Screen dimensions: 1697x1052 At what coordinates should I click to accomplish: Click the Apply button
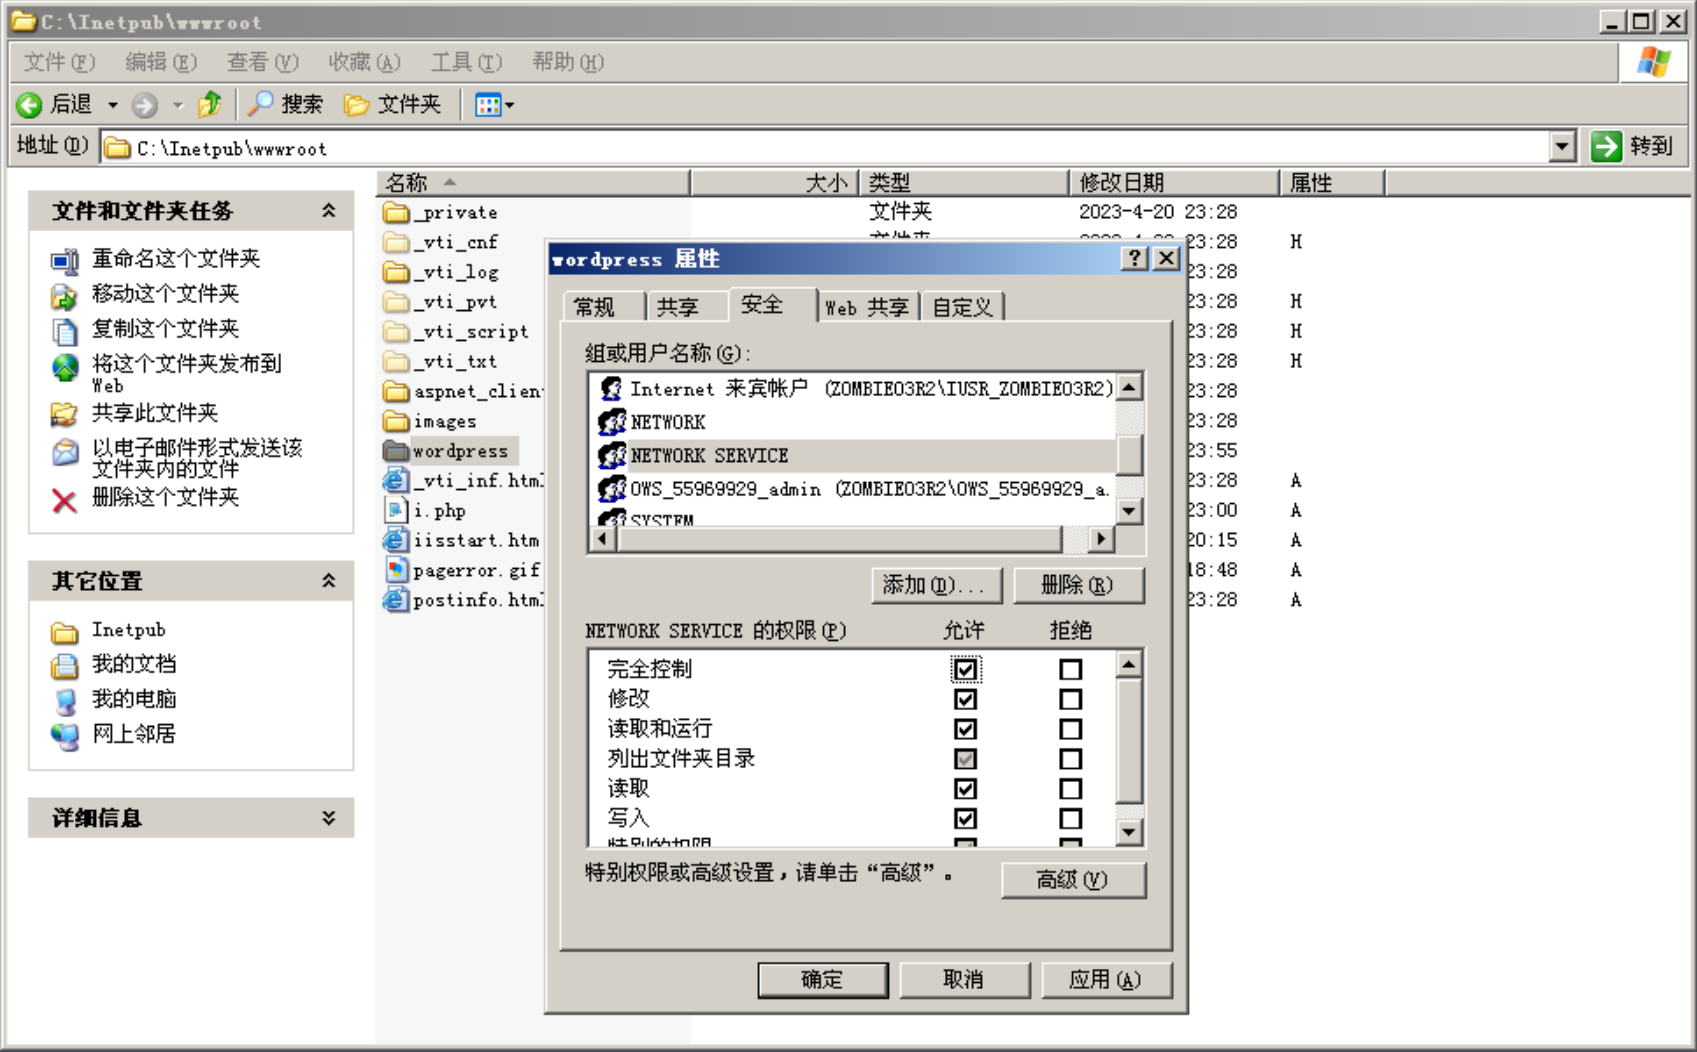1105,979
